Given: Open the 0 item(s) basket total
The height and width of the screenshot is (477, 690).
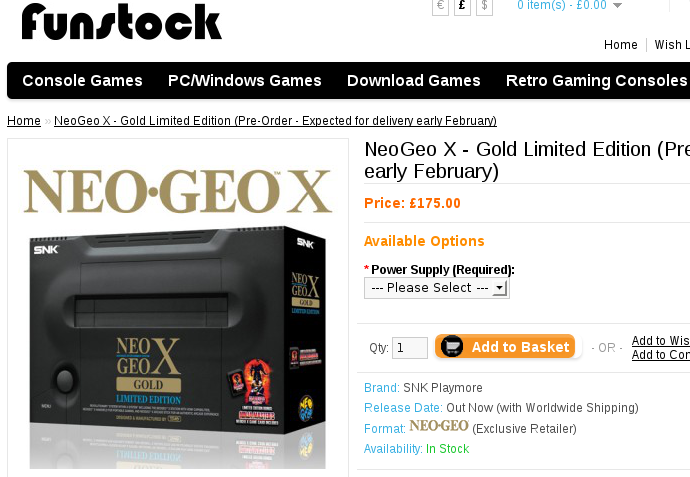Looking at the screenshot, I should tap(562, 5).
